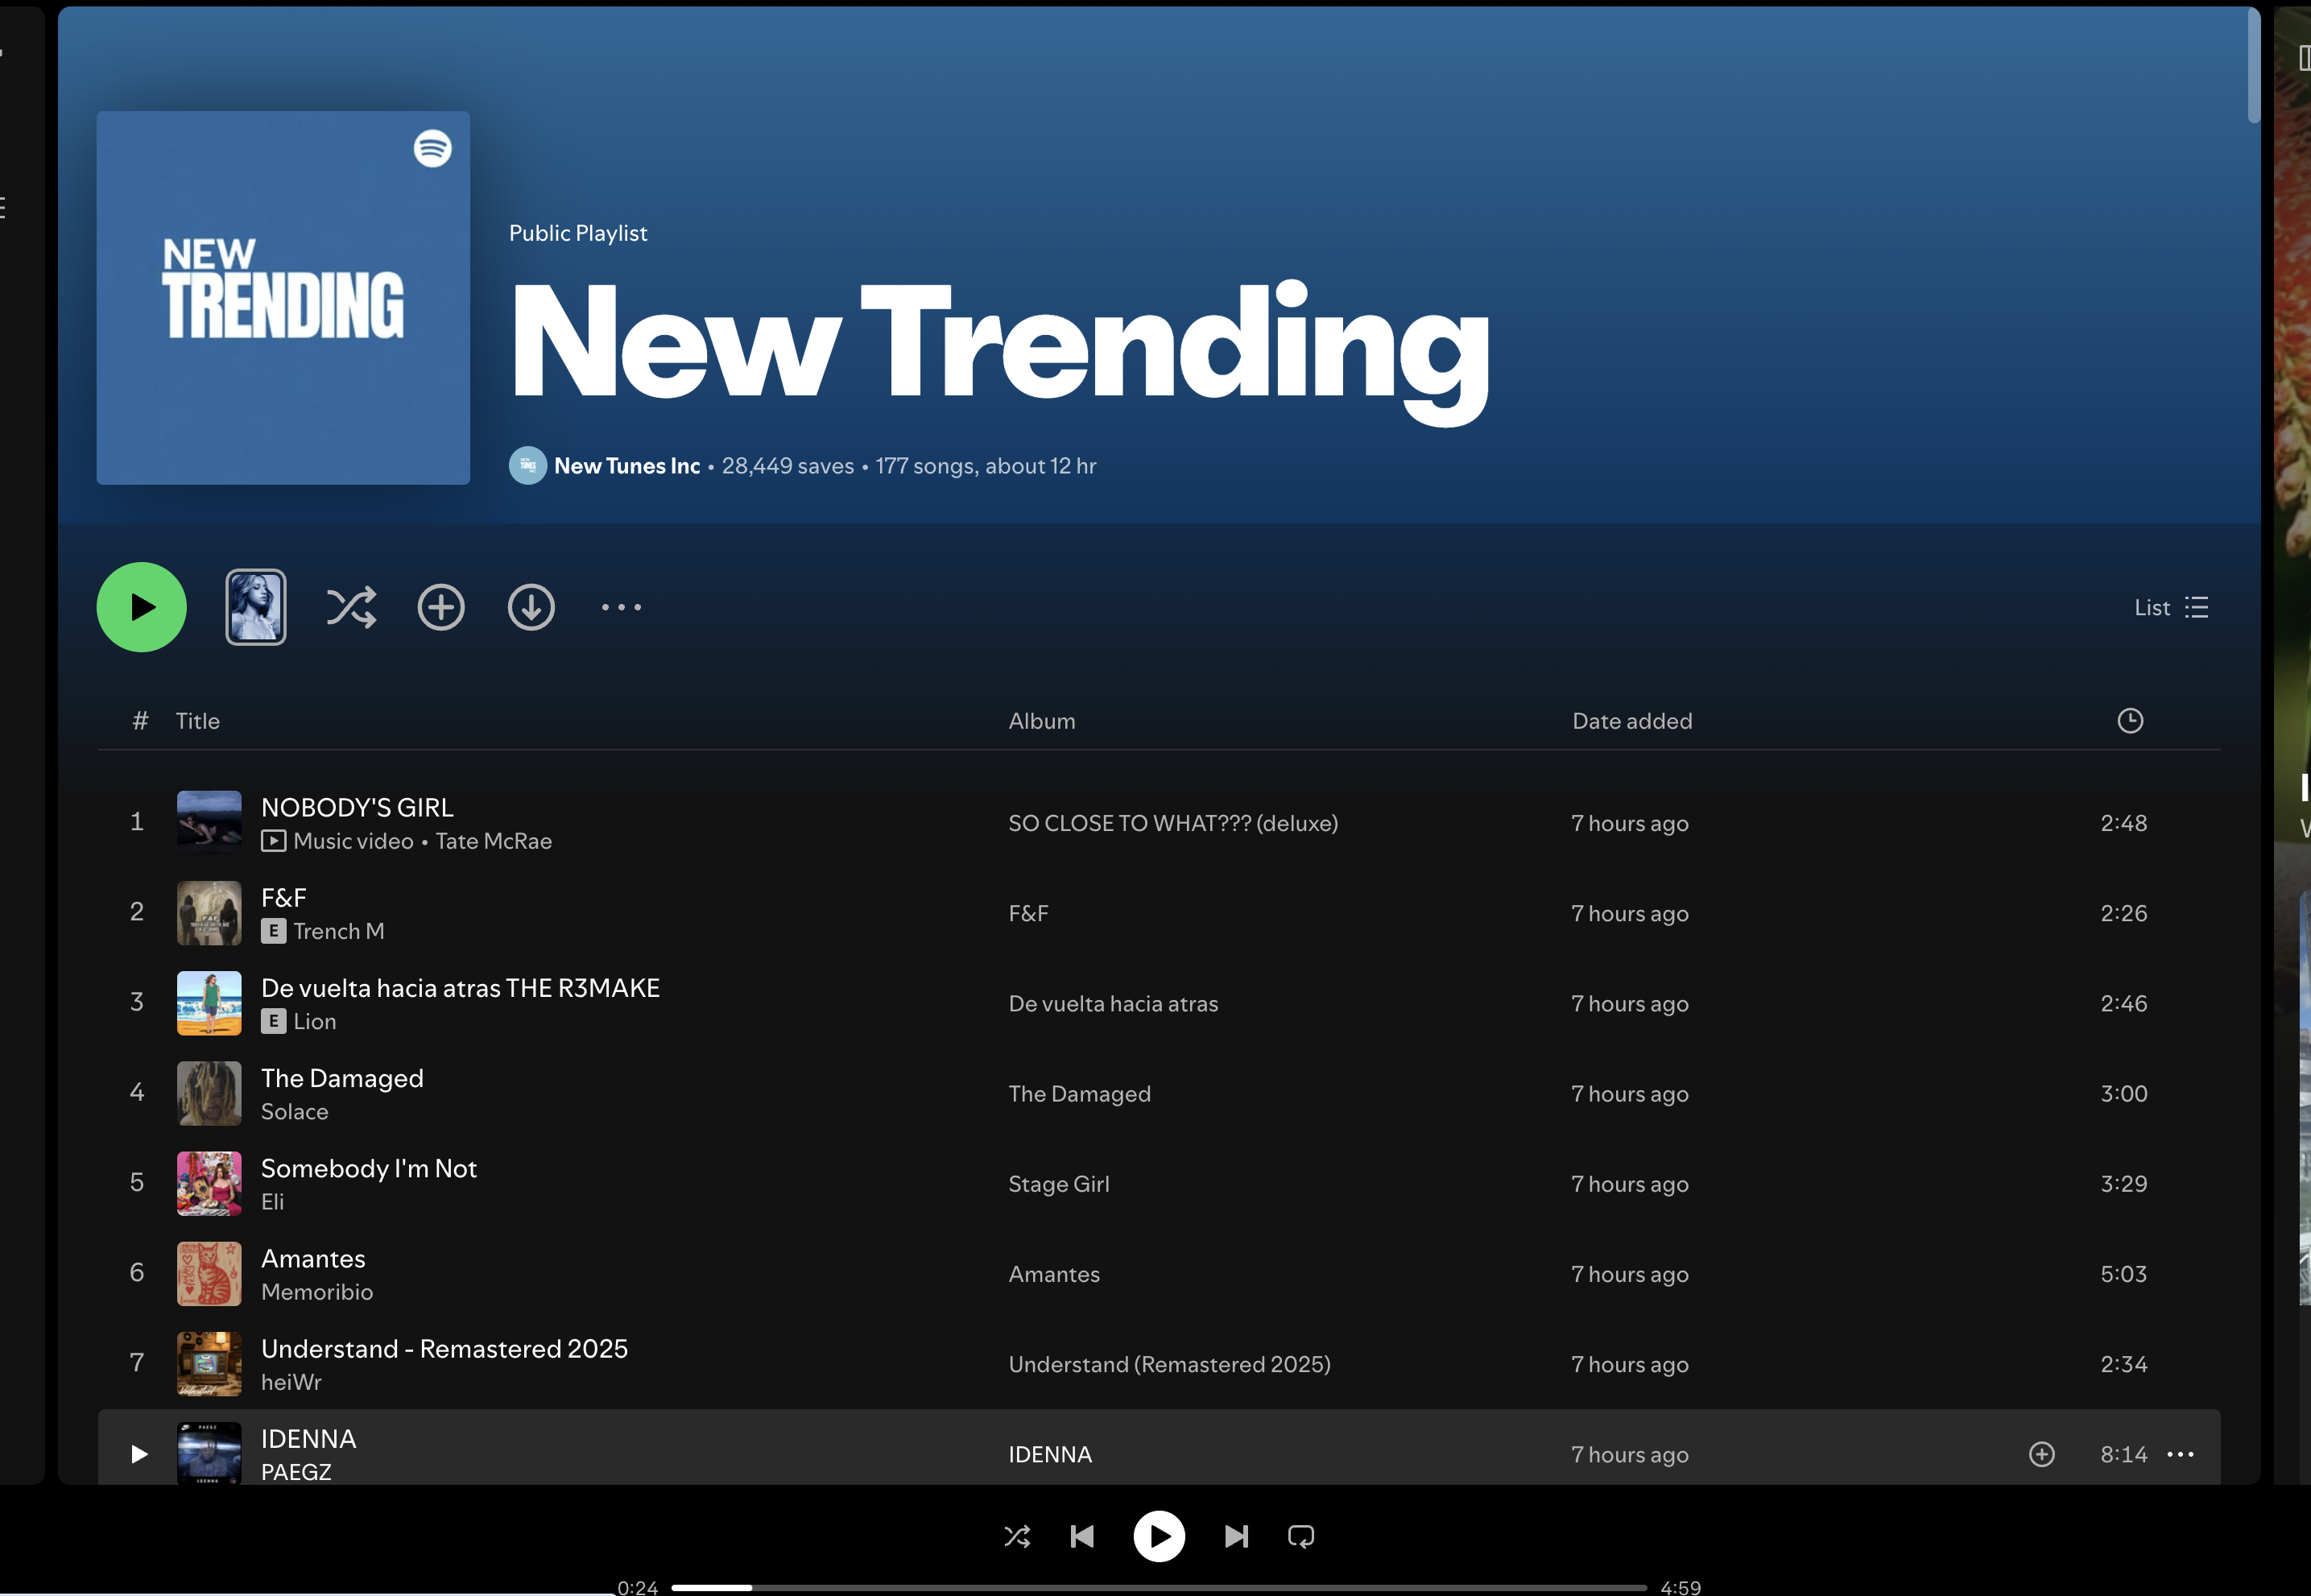Open the IDENNA album link
The width and height of the screenshot is (2311, 1596).
pos(1050,1454)
